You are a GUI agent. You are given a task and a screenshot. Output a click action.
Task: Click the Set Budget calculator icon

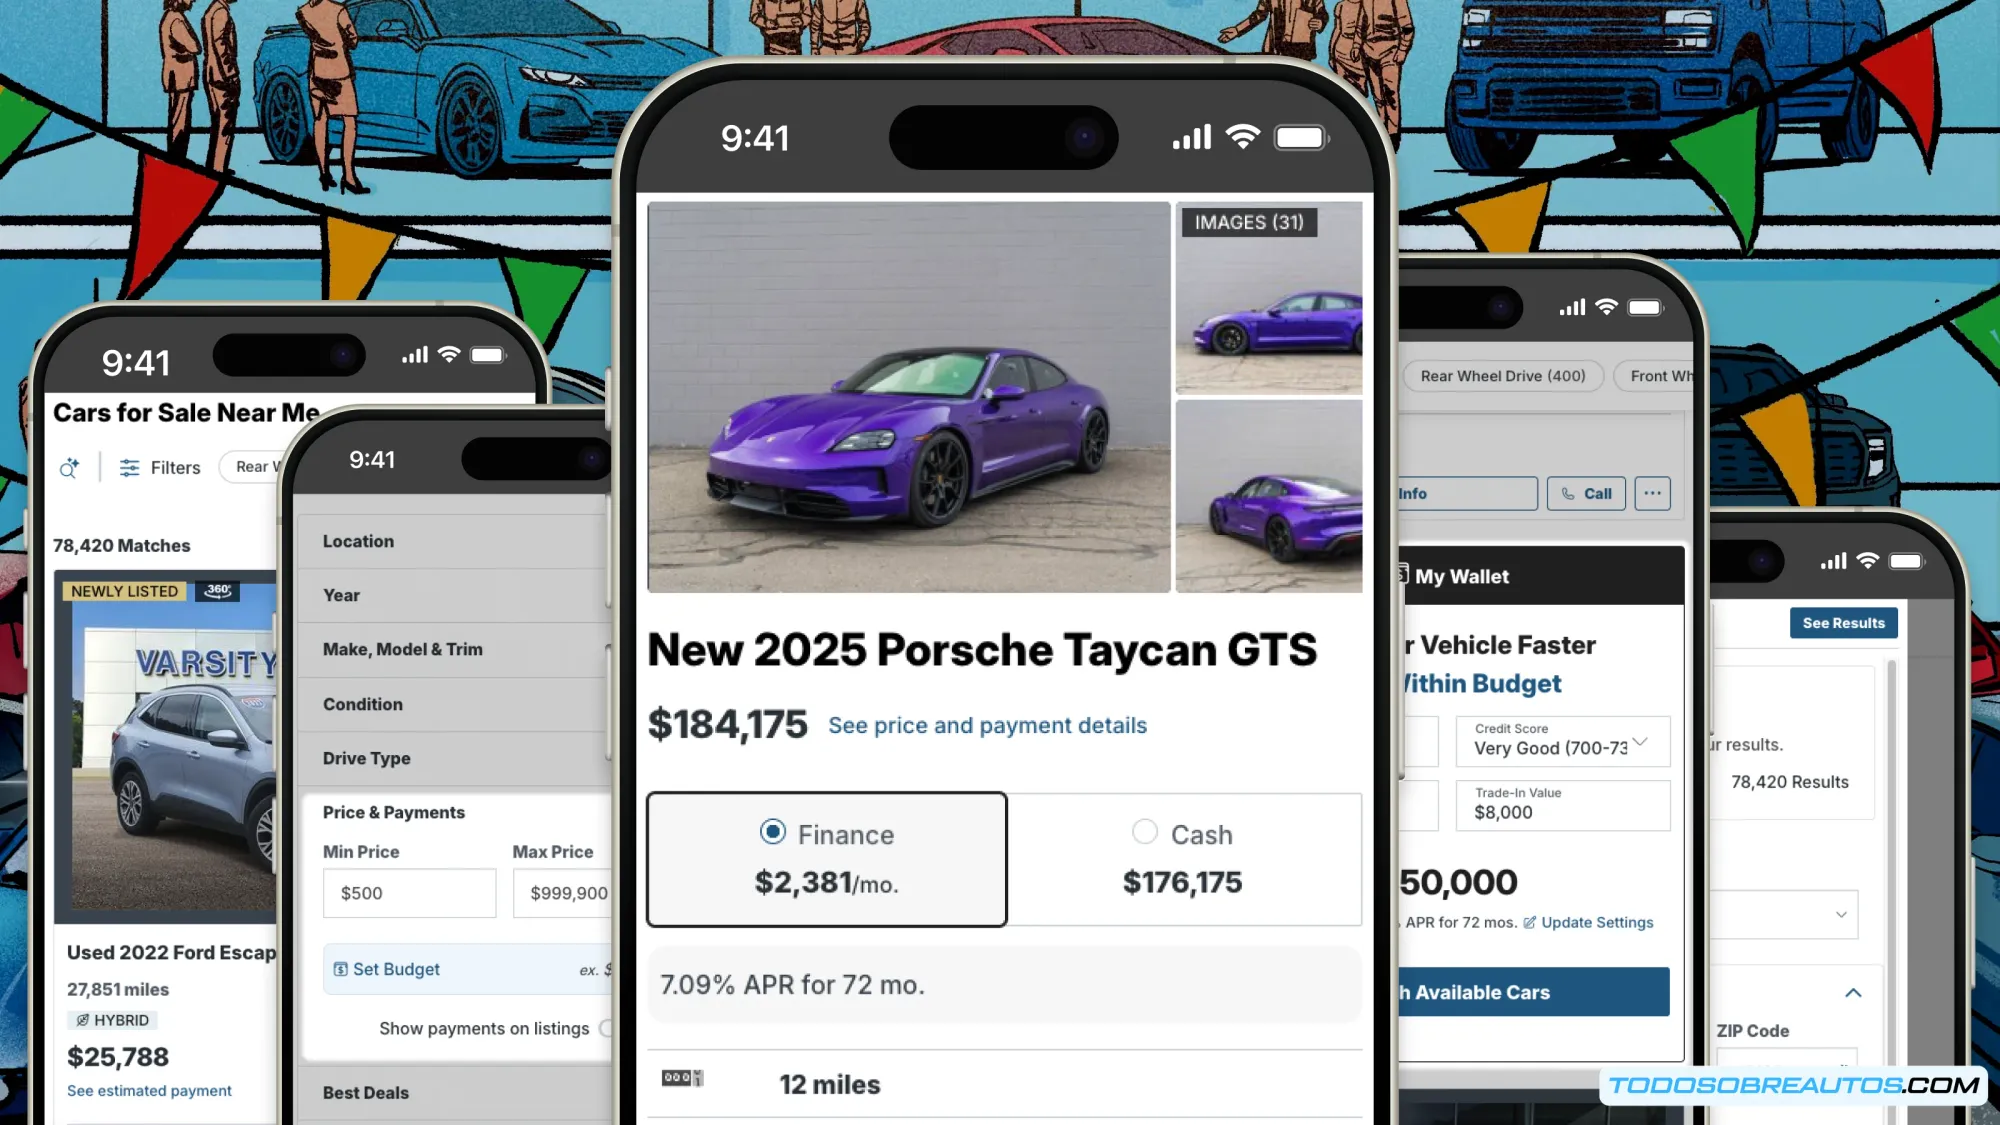(340, 969)
